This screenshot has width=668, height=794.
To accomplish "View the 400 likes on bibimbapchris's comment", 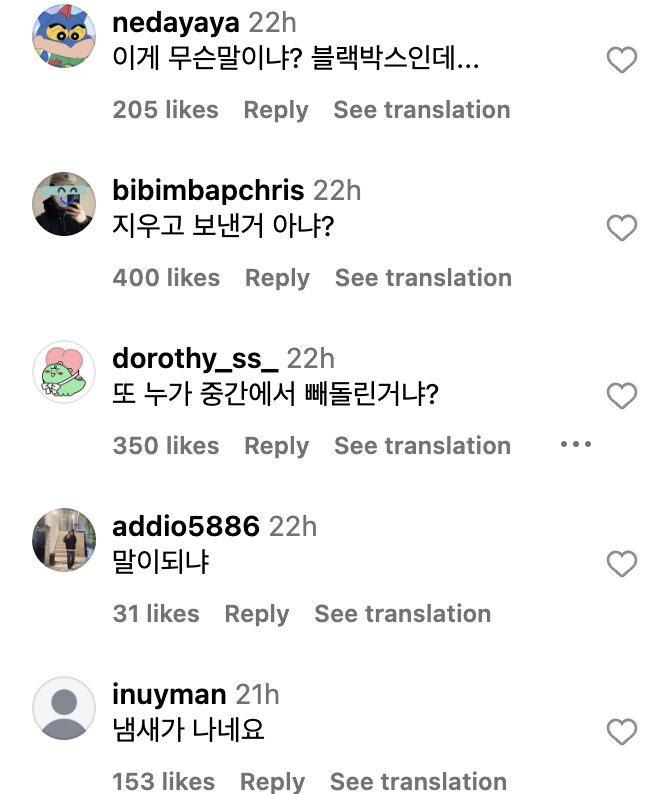I will (166, 278).
